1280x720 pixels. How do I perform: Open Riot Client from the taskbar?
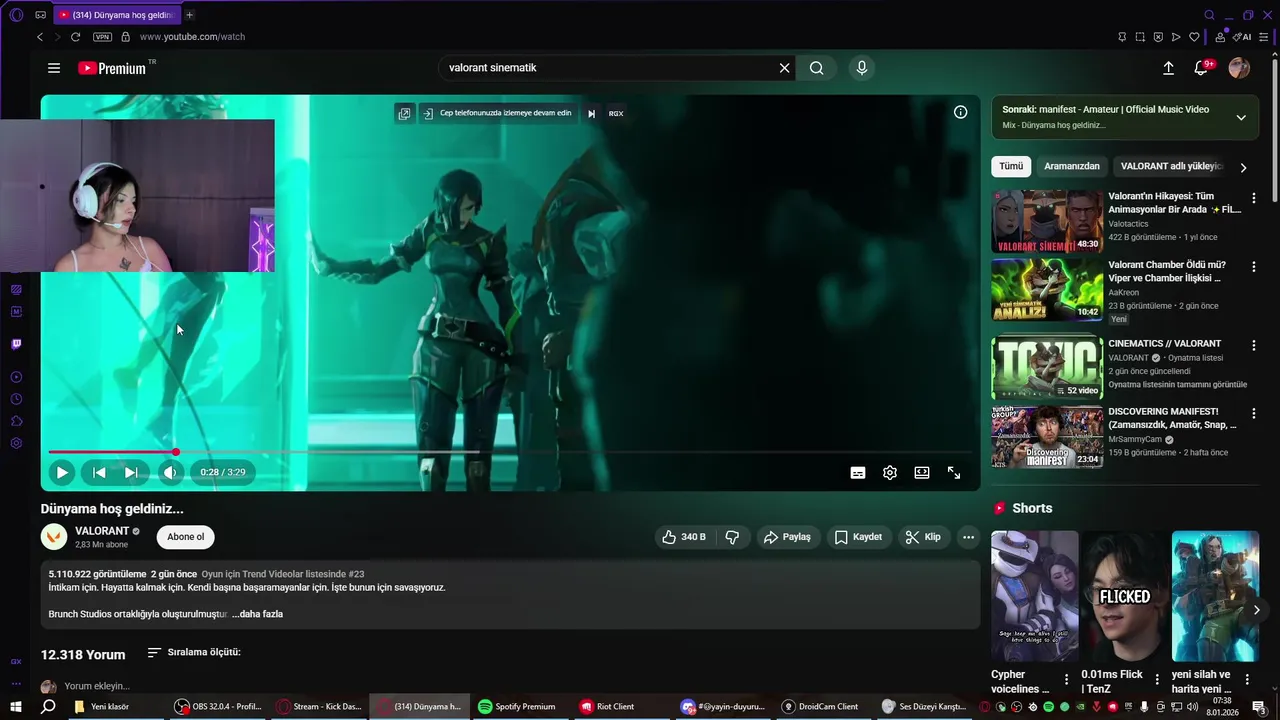coord(607,706)
